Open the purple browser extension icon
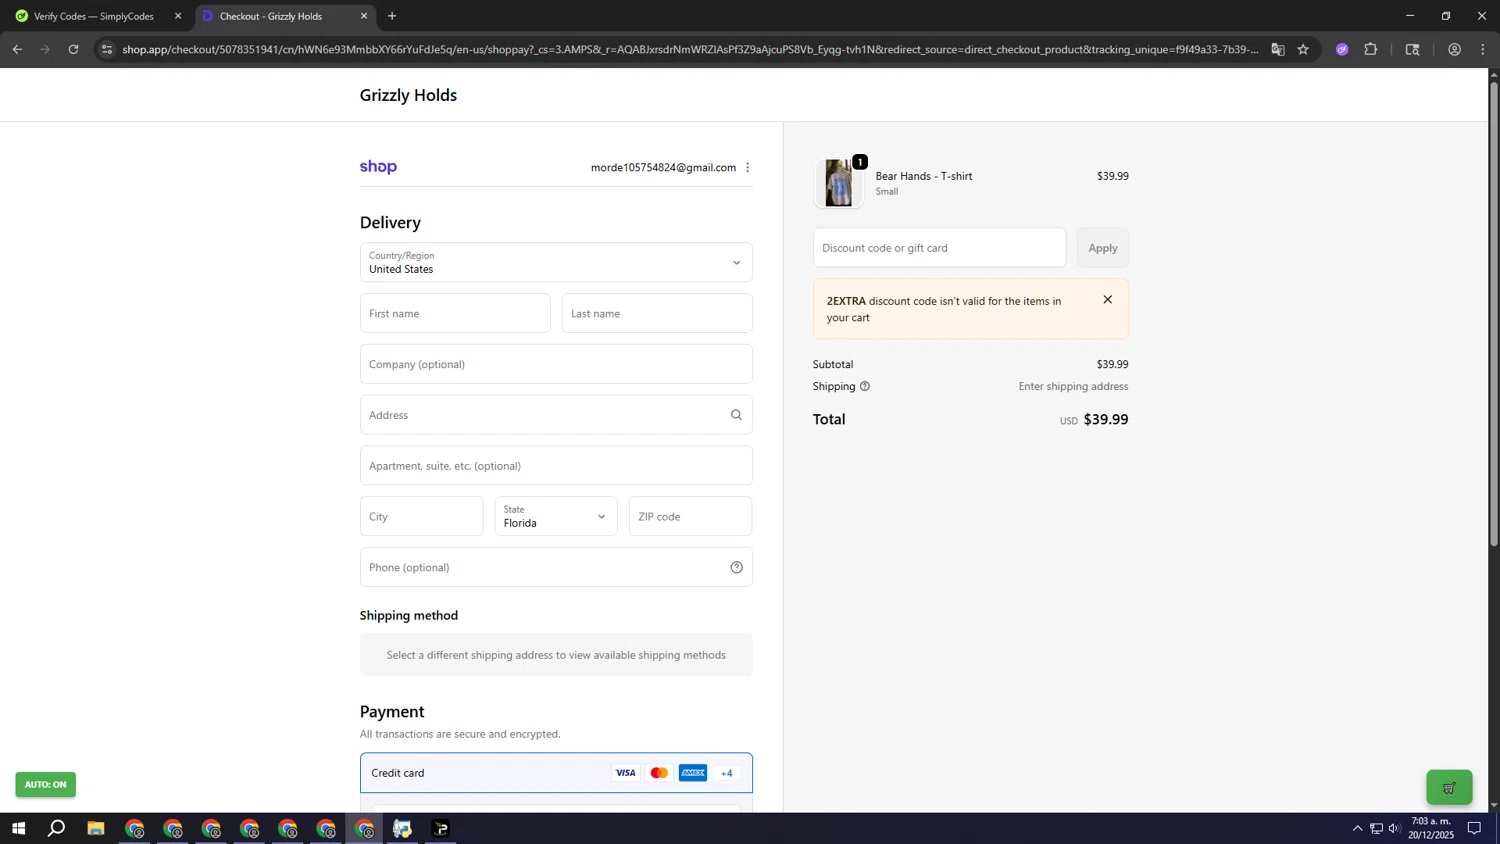This screenshot has height=844, width=1500. point(1342,49)
